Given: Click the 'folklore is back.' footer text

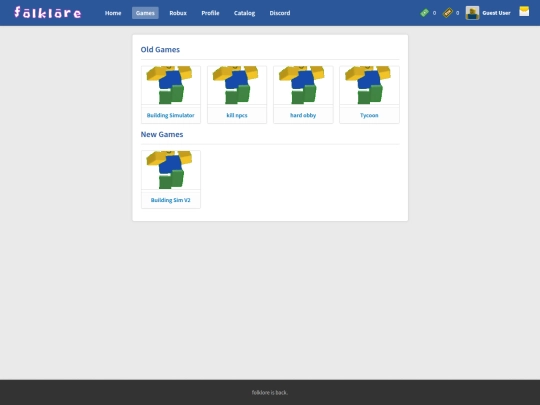Looking at the screenshot, I should click(270, 393).
